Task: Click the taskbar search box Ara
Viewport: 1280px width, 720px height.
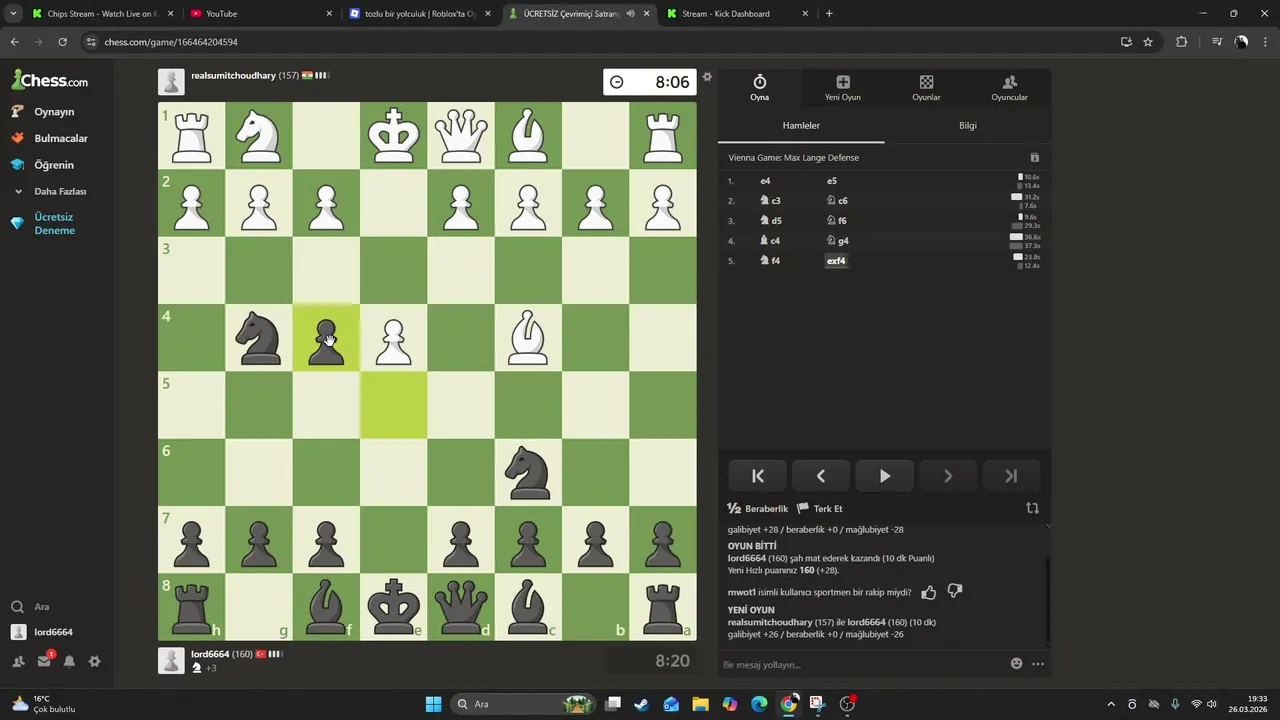Action: coord(523,704)
